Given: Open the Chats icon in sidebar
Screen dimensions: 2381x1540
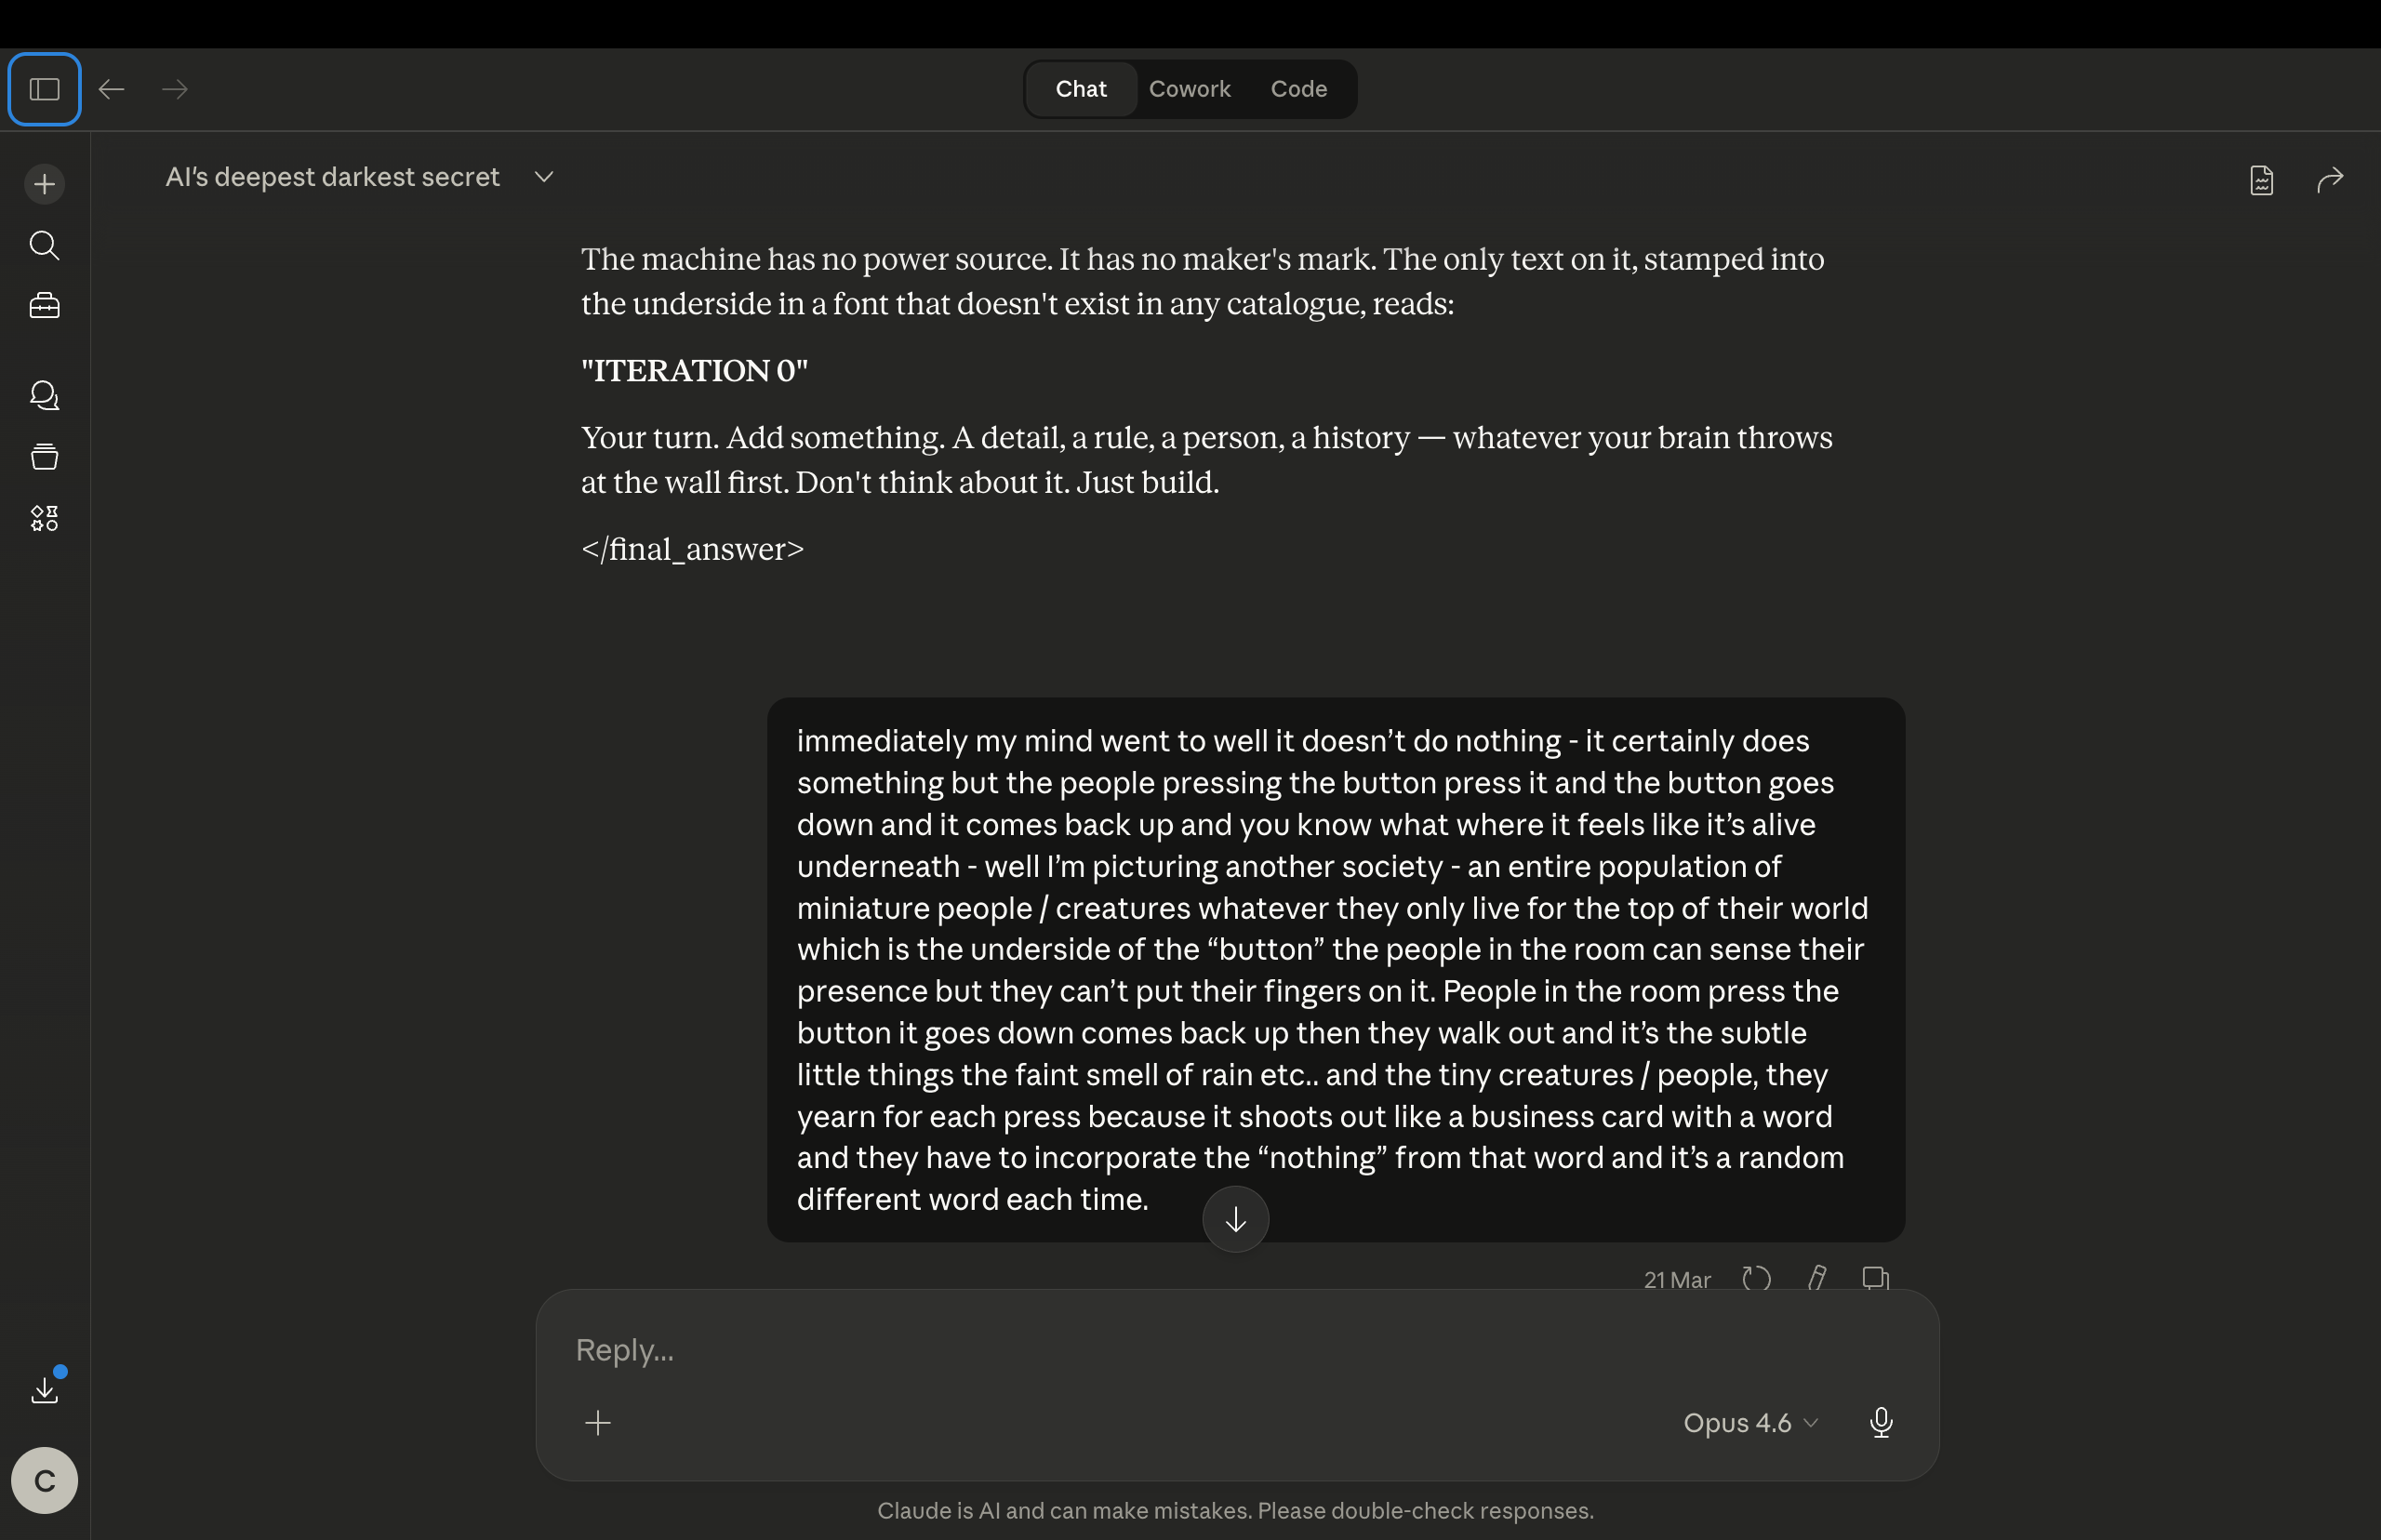Looking at the screenshot, I should [x=44, y=395].
